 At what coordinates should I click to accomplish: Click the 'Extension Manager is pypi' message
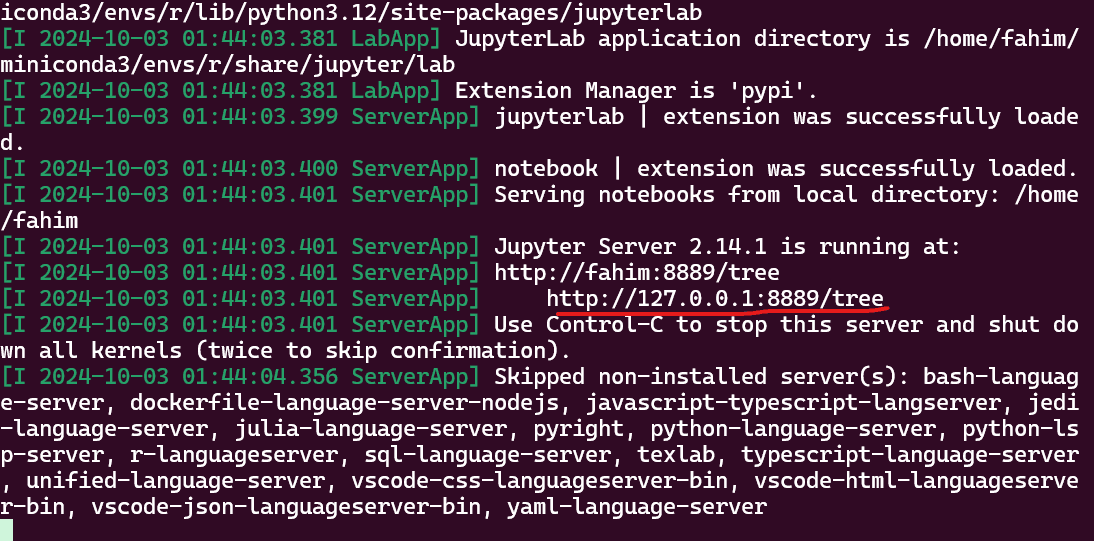tap(636, 91)
